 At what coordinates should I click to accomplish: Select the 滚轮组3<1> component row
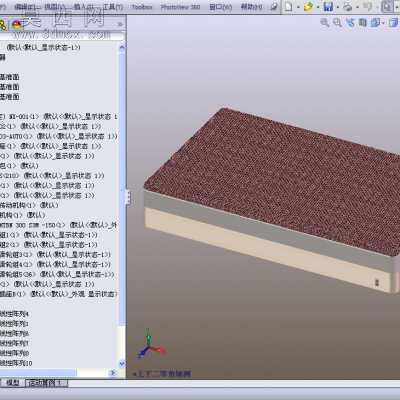(x=55, y=255)
